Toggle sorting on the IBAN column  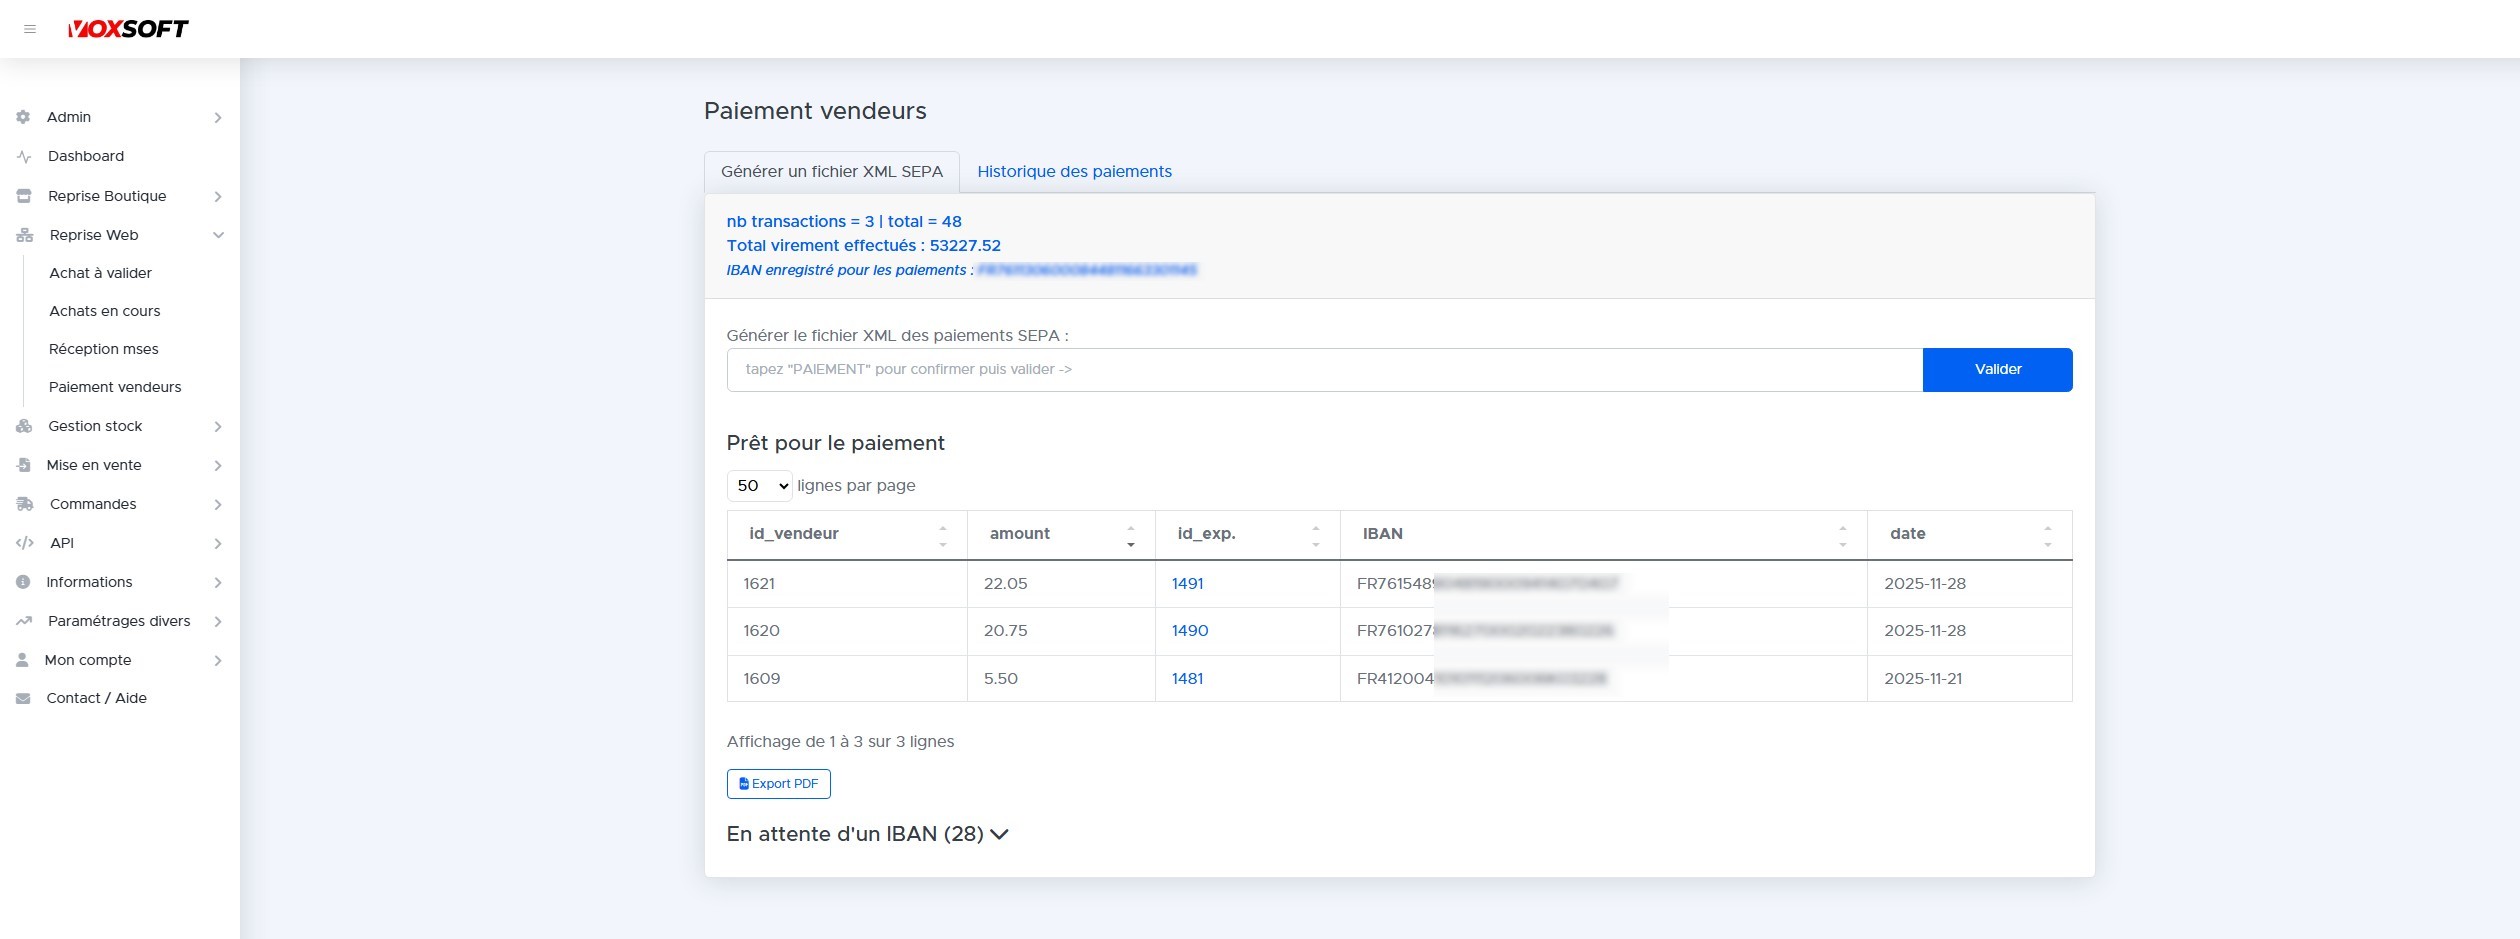pyautogui.click(x=1842, y=535)
